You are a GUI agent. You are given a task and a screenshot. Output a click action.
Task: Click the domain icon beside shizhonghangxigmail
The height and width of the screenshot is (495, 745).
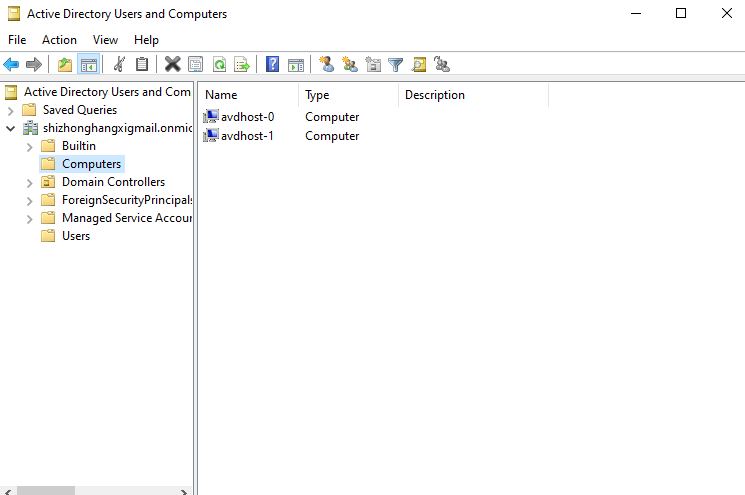[30, 128]
